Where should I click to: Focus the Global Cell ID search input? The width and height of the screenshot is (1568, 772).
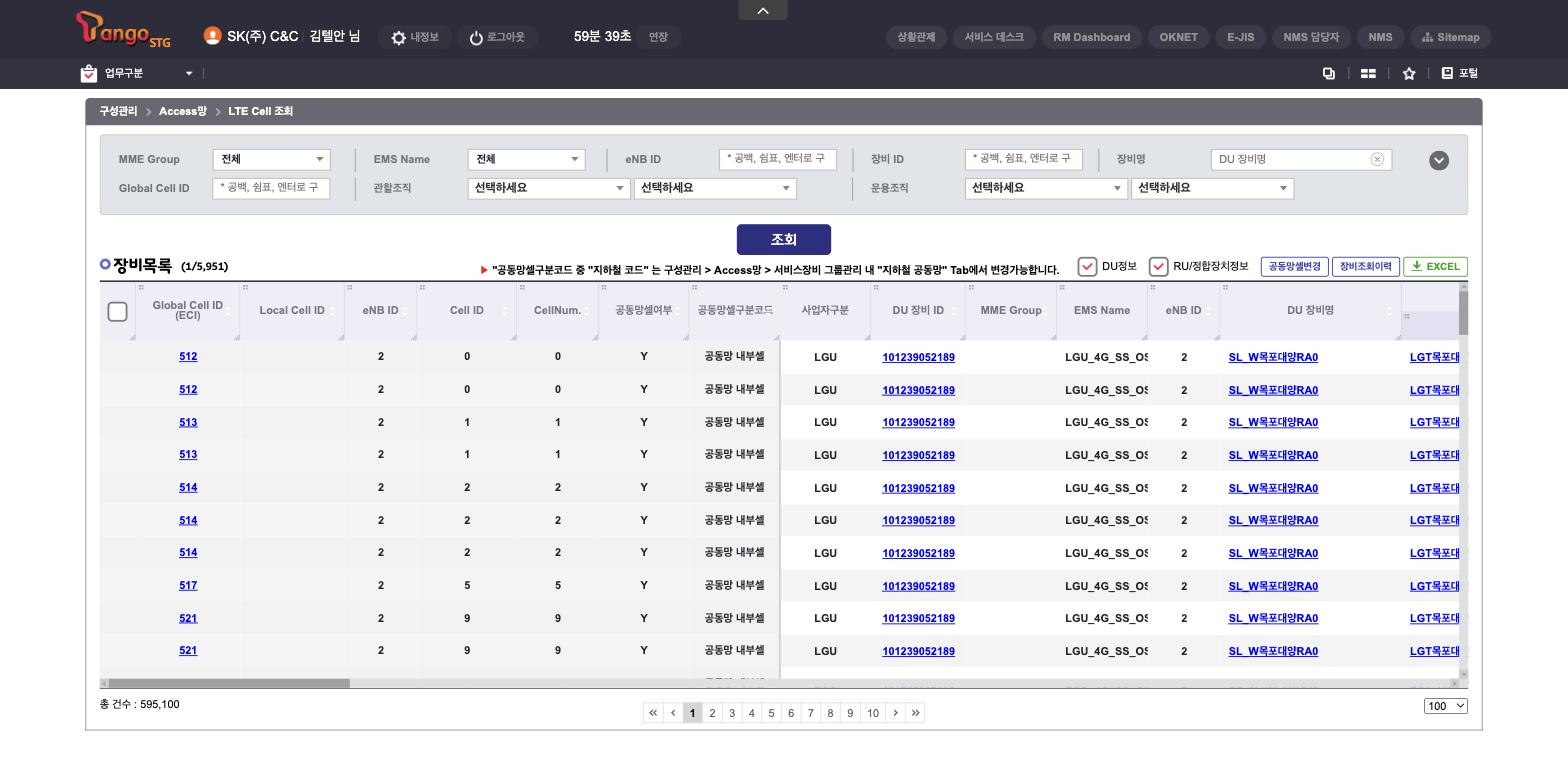[x=271, y=188]
